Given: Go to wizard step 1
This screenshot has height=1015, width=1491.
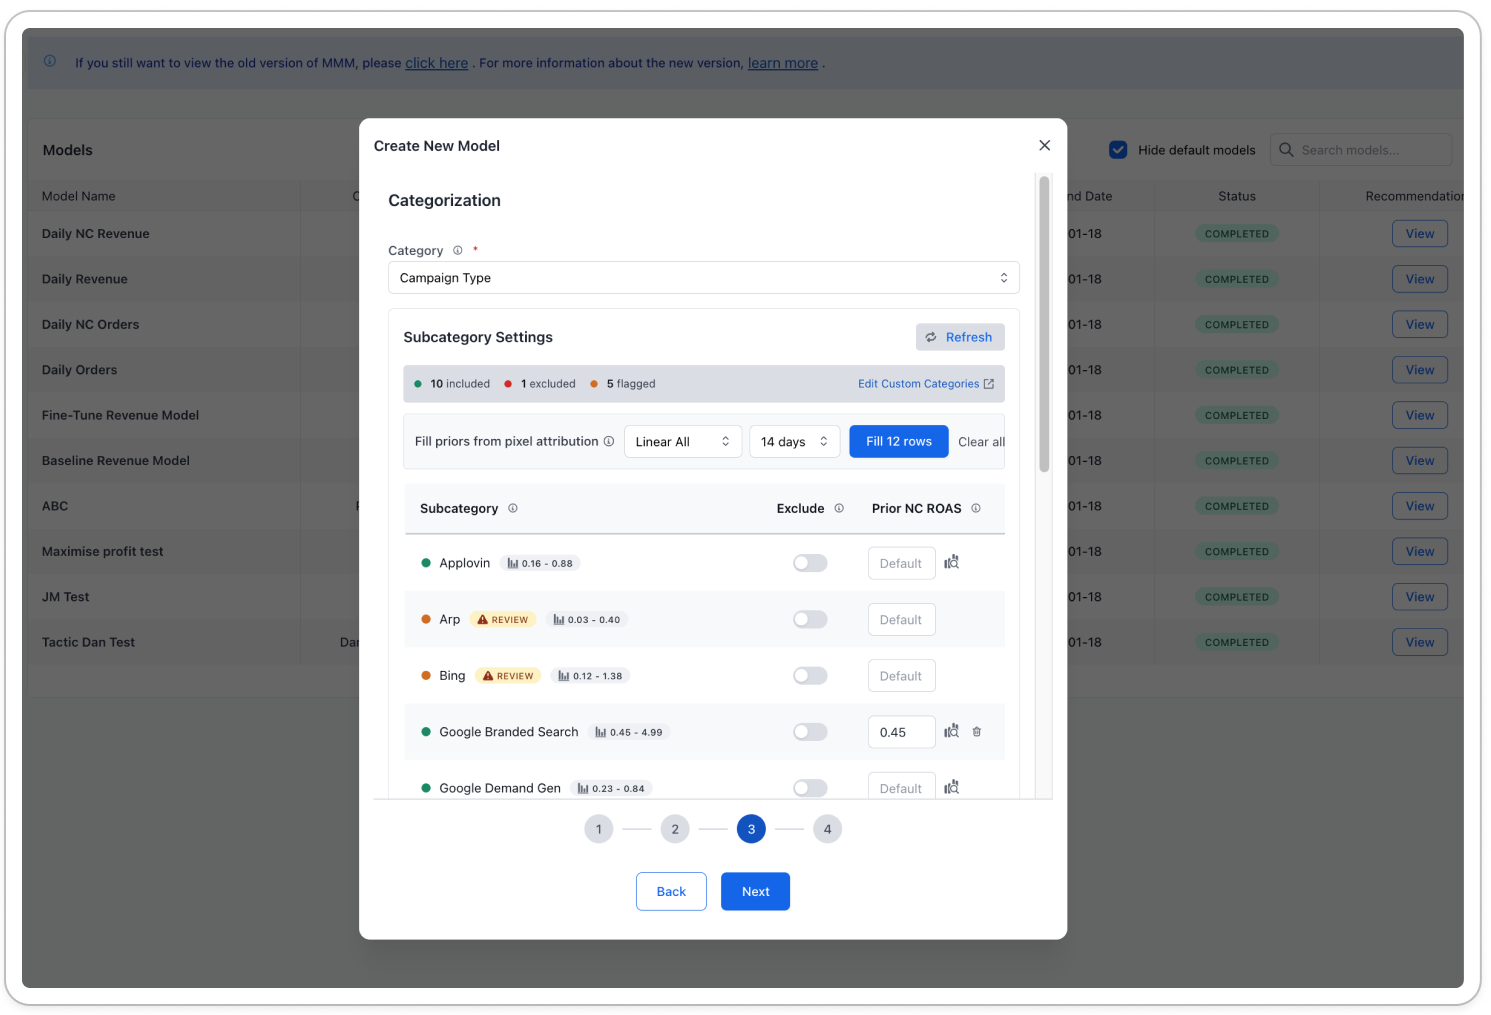Looking at the screenshot, I should (599, 829).
